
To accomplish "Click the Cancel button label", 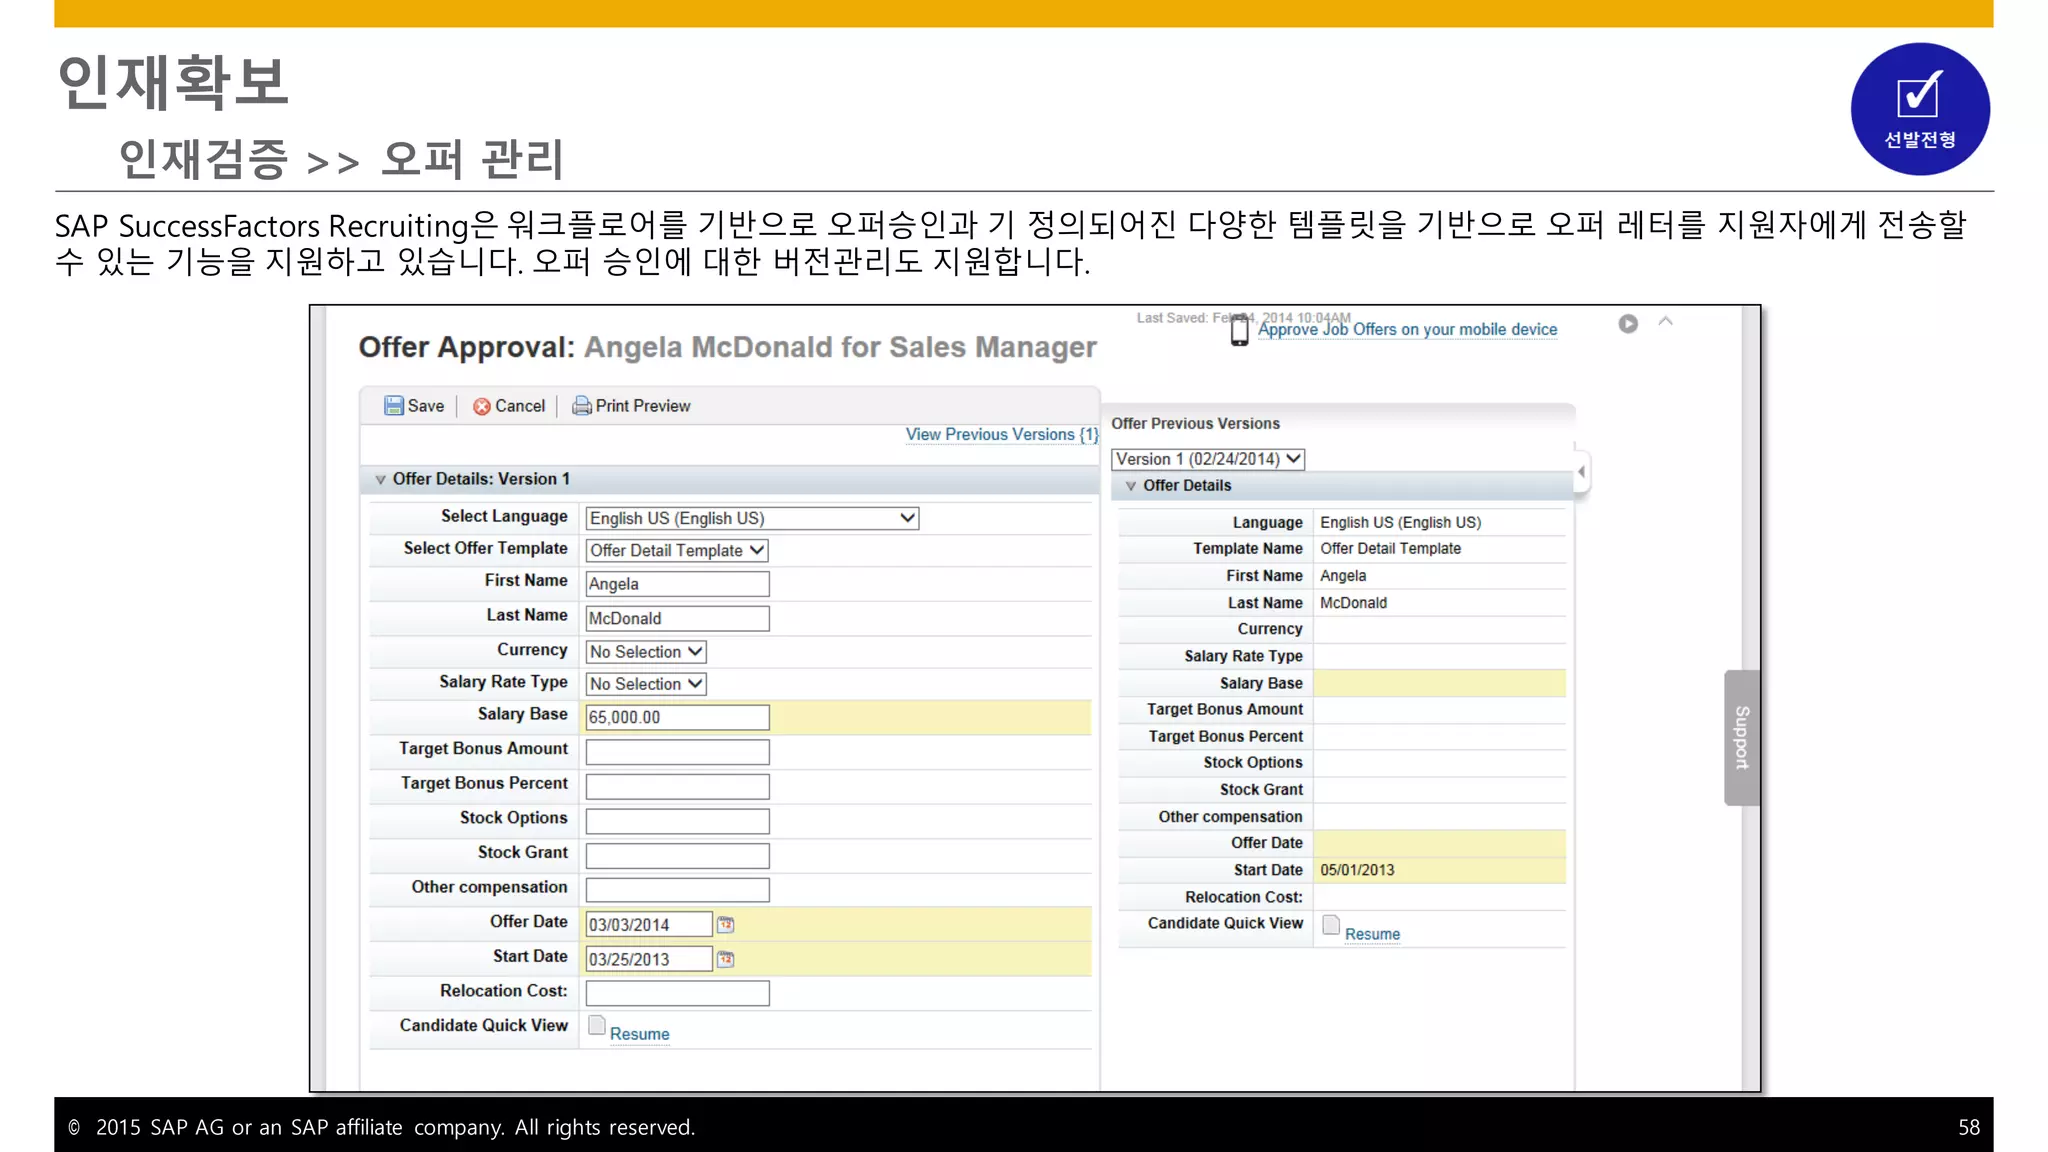I will [520, 406].
